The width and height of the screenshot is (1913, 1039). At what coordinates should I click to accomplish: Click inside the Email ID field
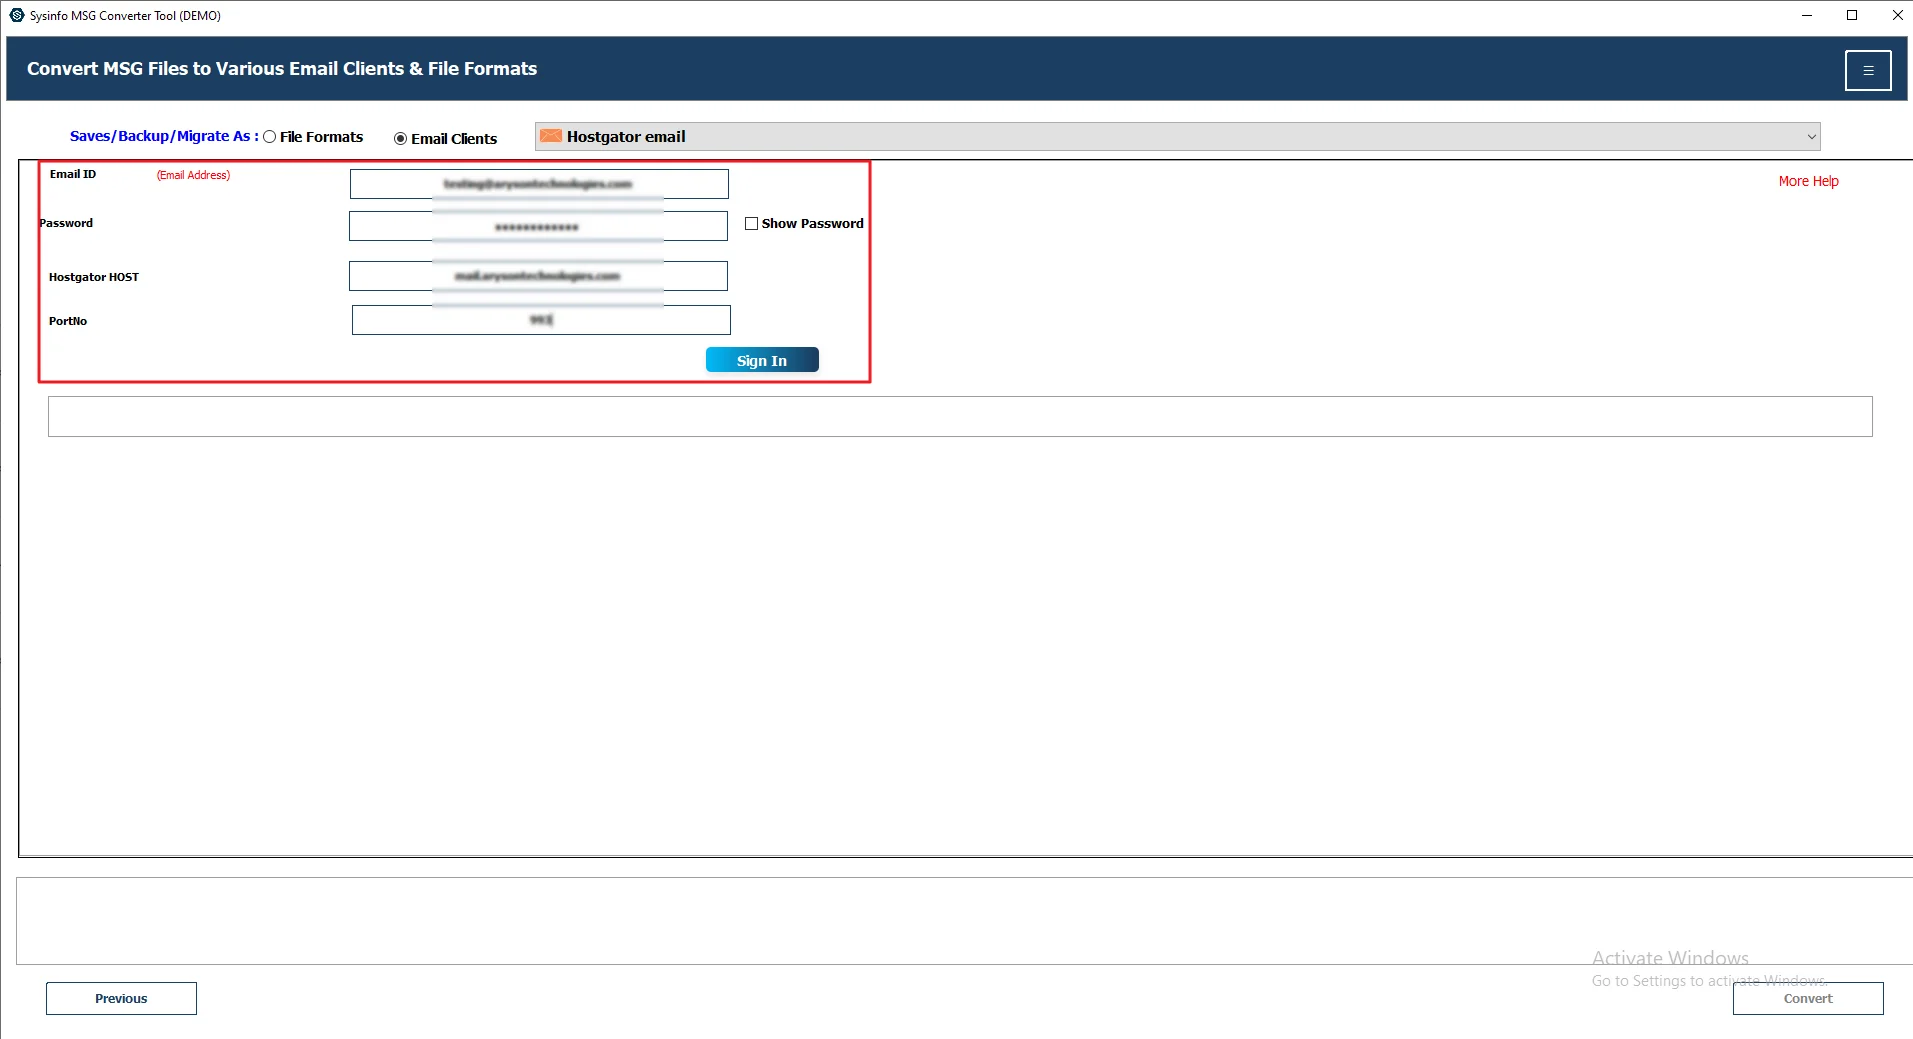(538, 183)
